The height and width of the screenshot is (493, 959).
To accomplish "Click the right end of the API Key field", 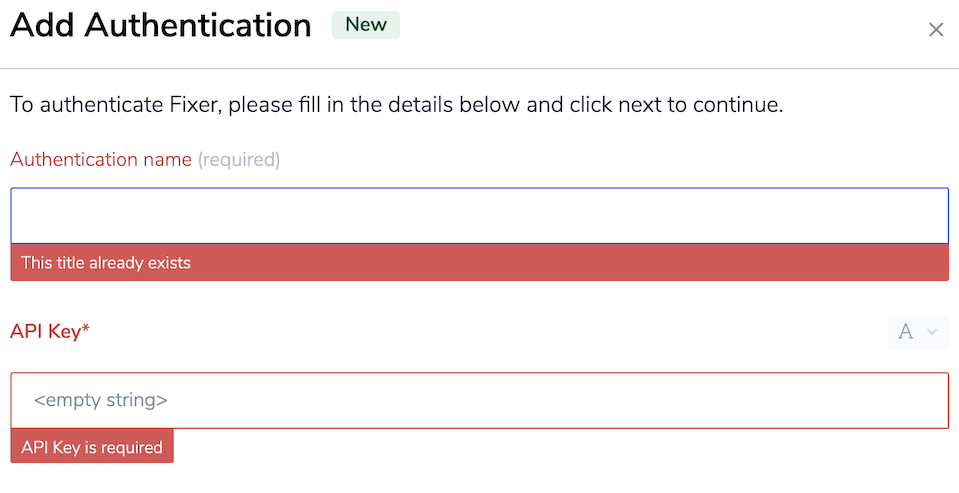I will (x=920, y=400).
